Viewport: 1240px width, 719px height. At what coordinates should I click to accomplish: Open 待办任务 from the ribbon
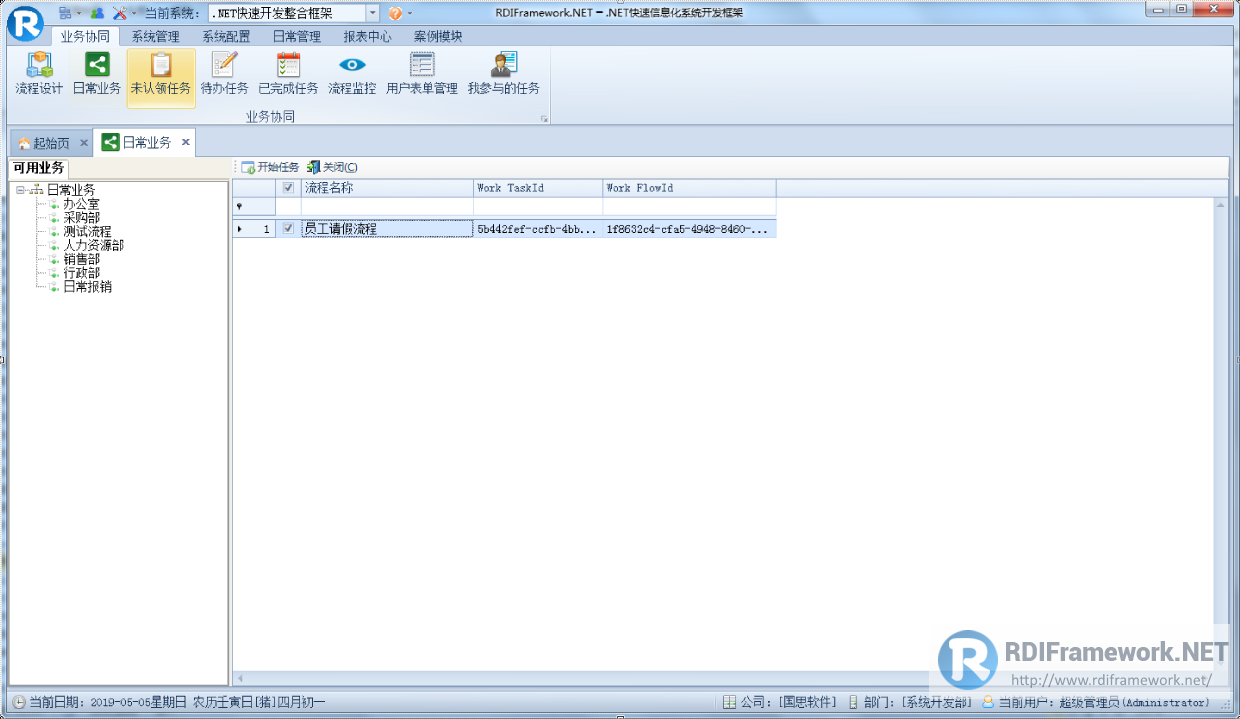pyautogui.click(x=224, y=72)
